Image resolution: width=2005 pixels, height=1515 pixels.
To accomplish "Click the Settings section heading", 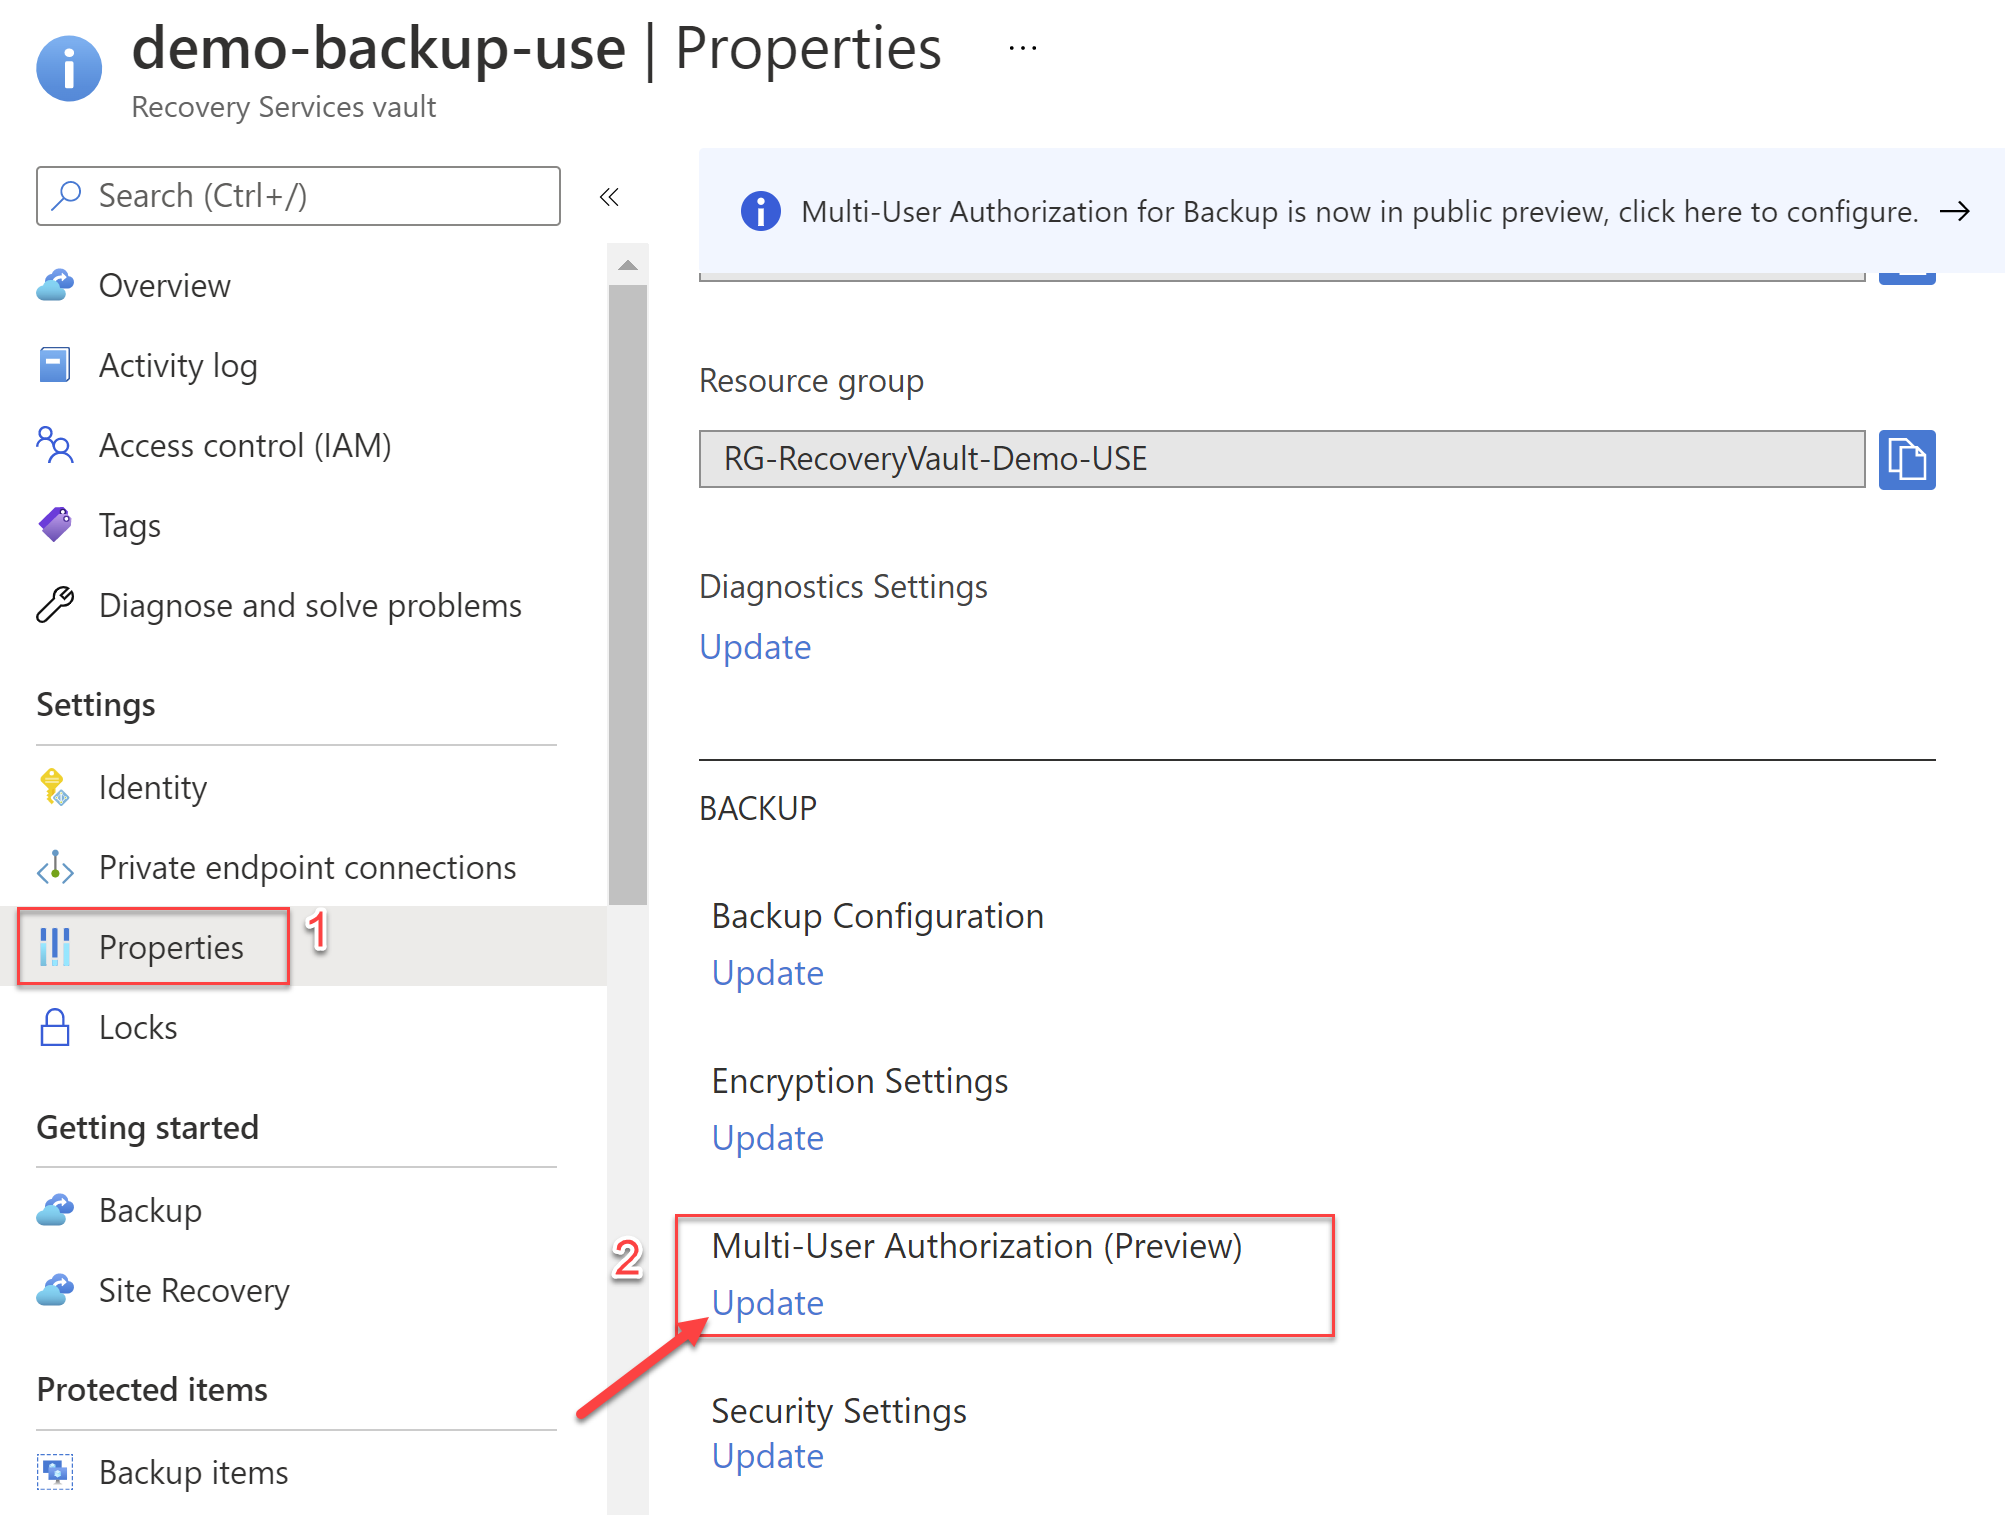I will tap(96, 705).
